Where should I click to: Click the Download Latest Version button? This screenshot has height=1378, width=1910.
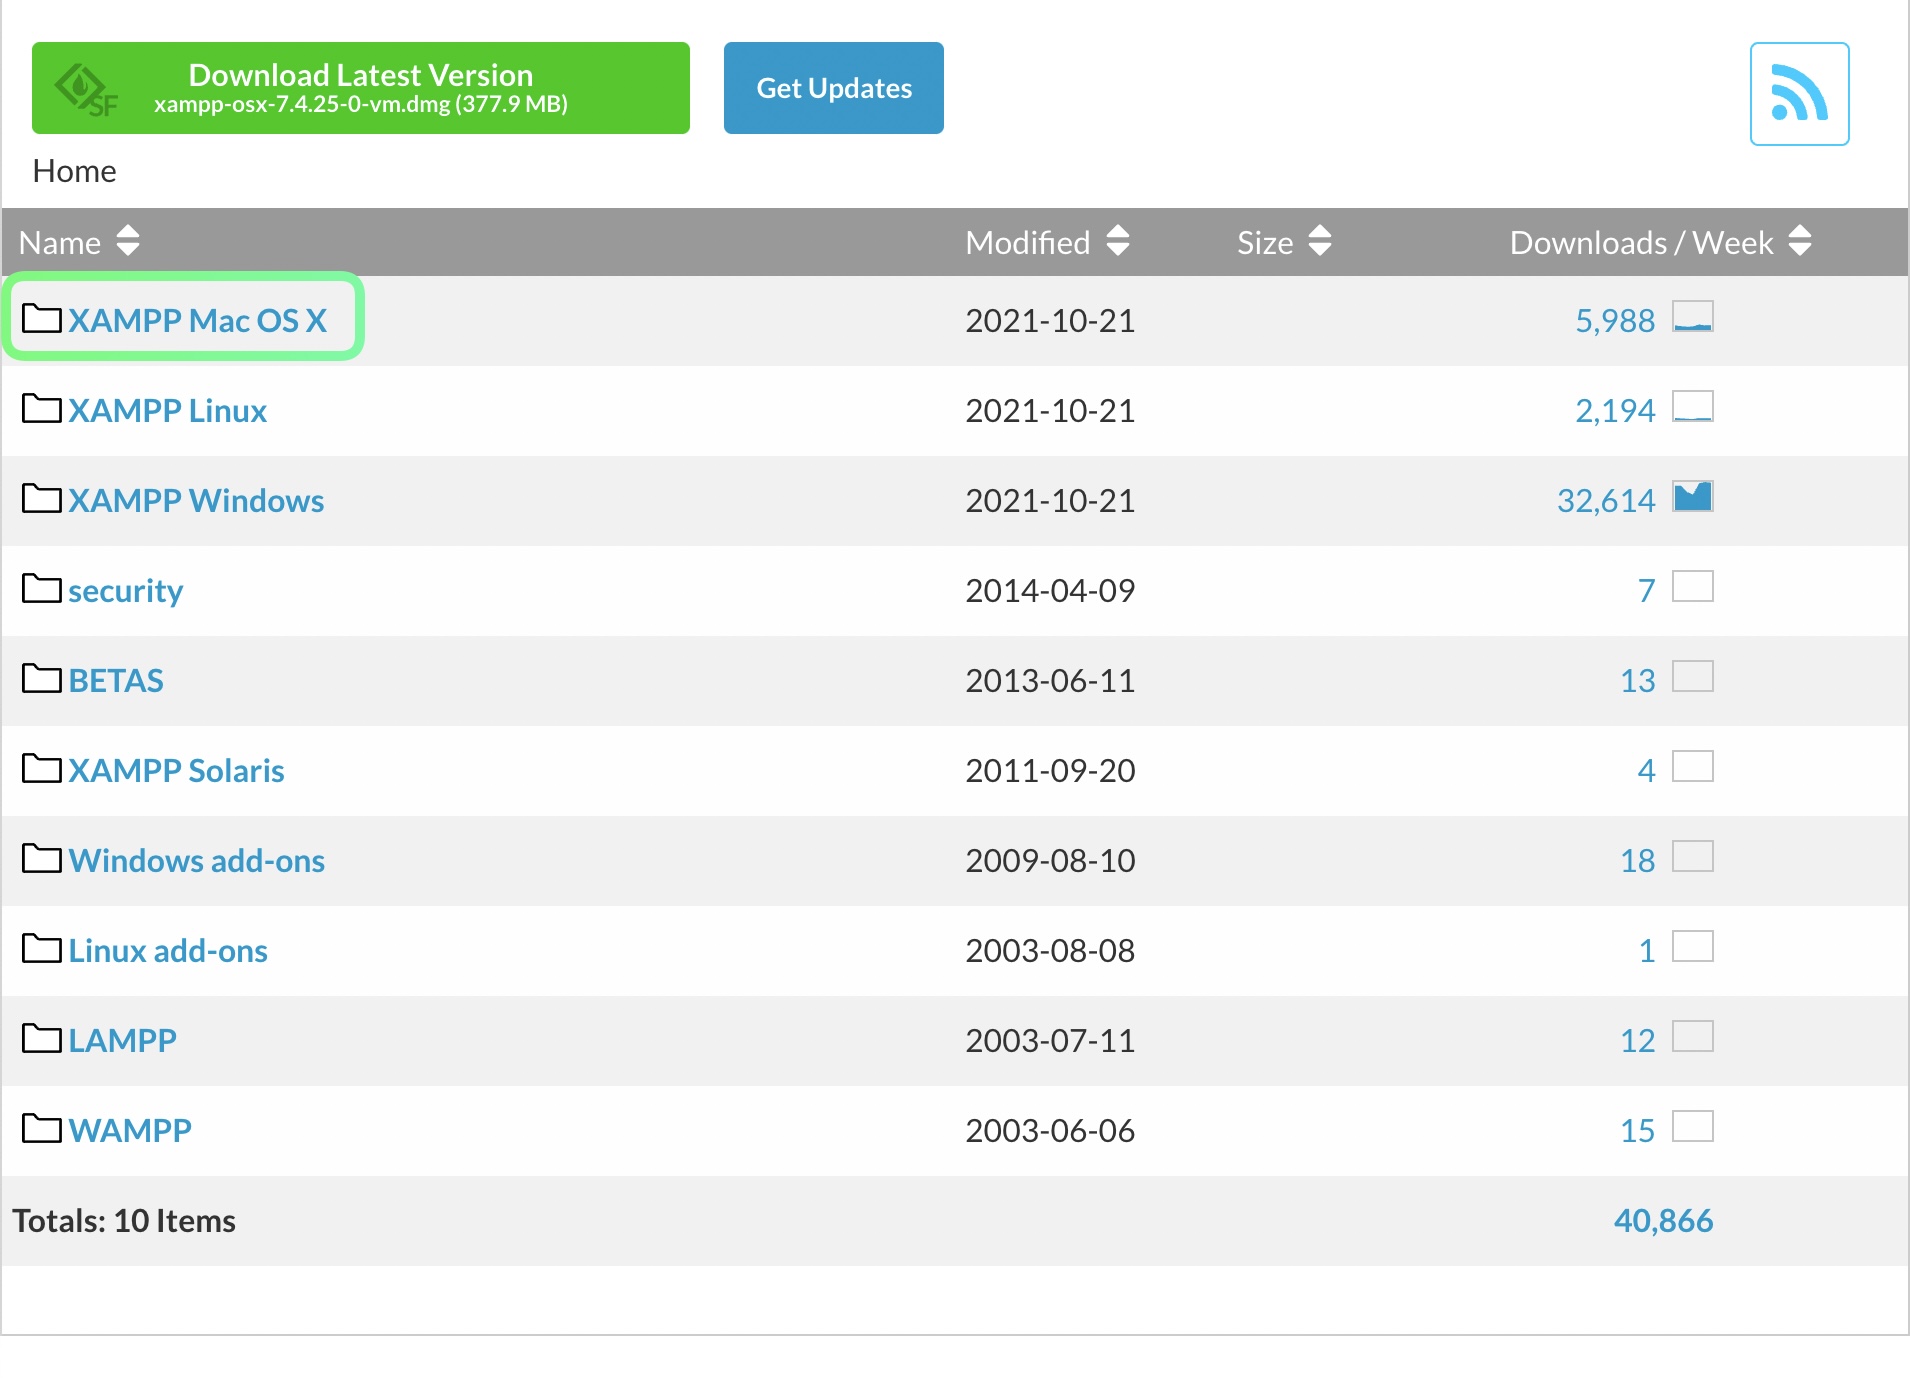point(361,88)
